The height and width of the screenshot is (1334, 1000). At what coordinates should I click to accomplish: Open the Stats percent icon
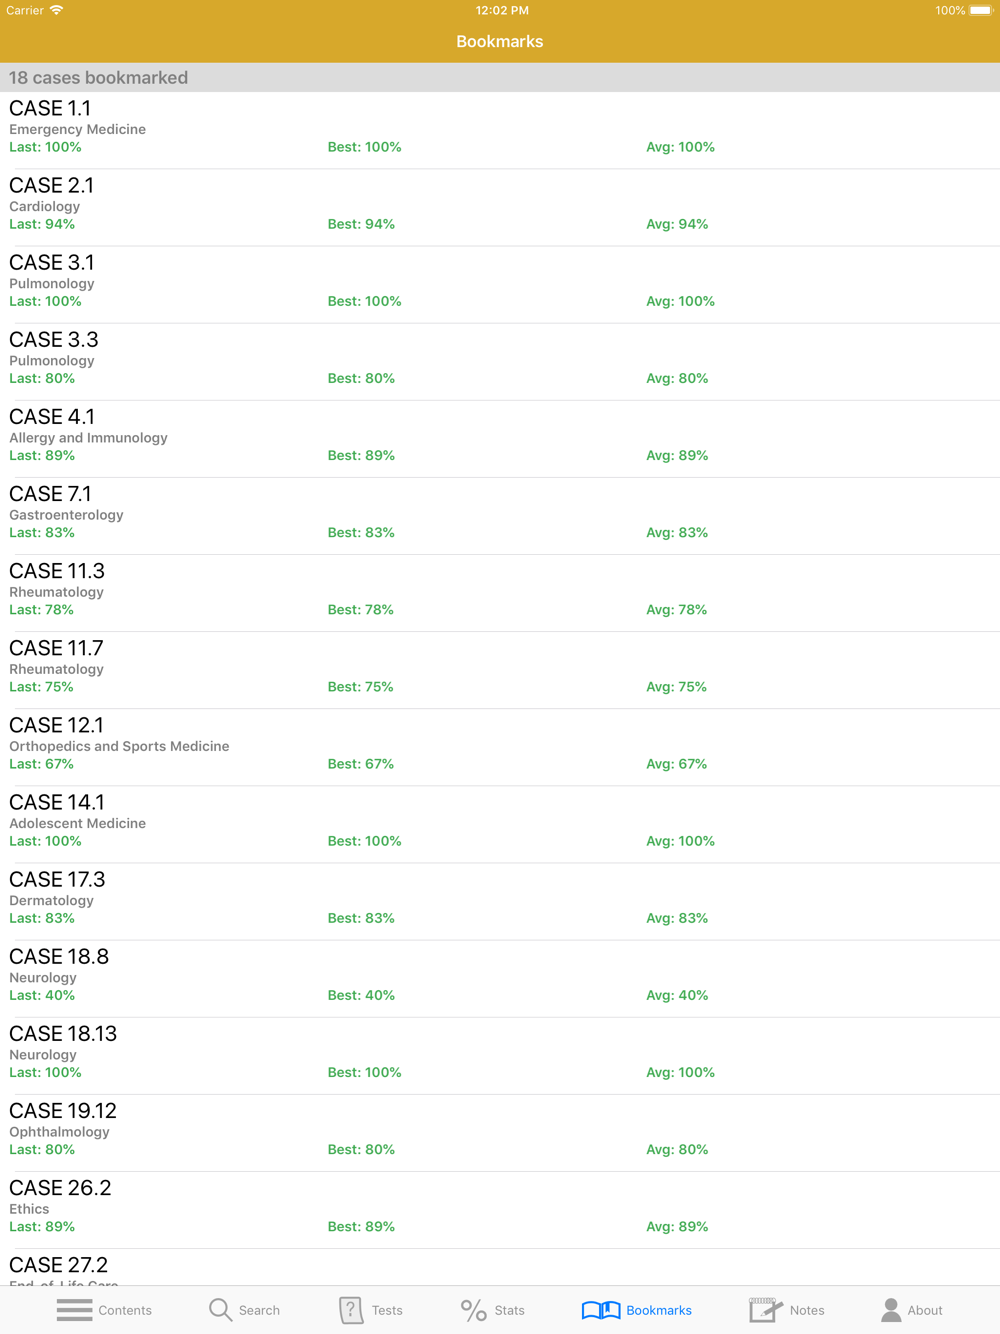473,1310
